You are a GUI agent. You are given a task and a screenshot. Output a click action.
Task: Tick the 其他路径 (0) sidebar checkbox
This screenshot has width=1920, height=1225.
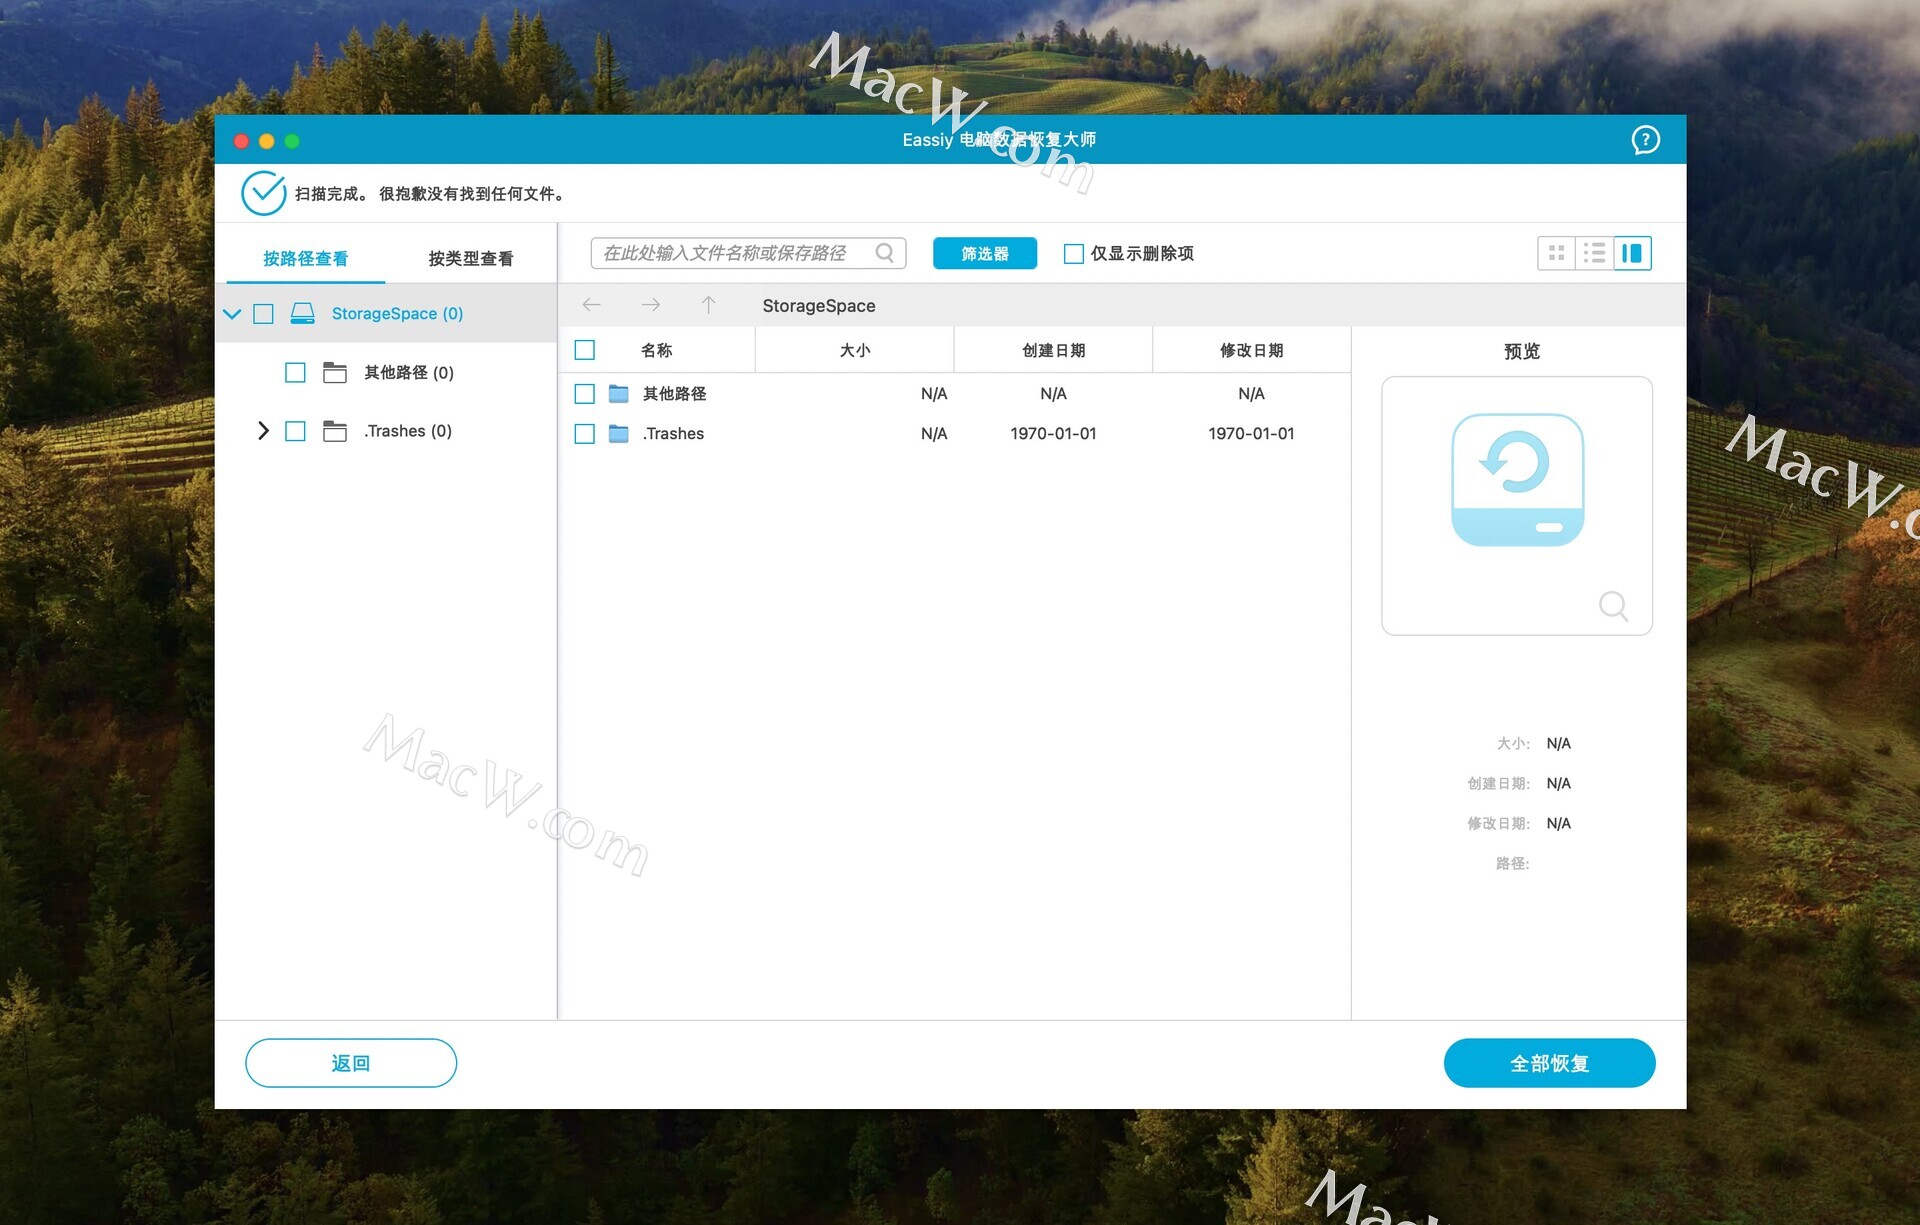[295, 373]
